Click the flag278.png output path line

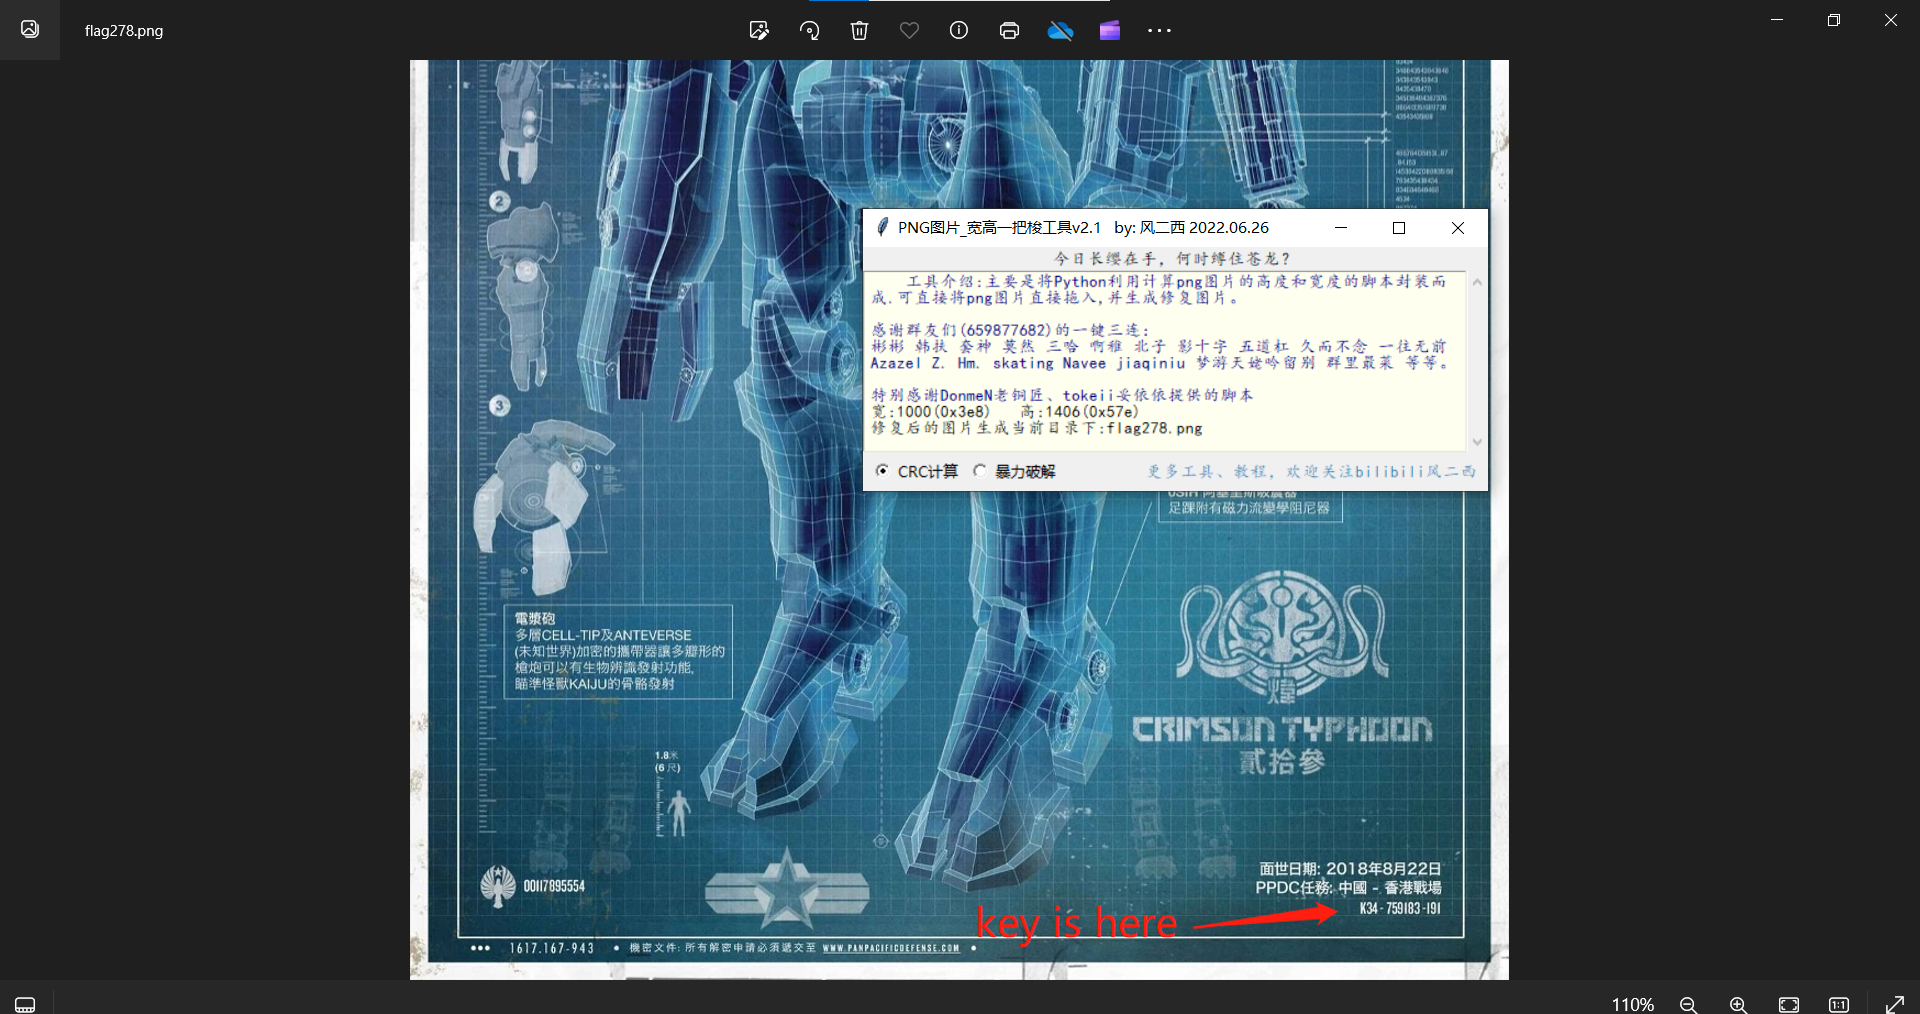1037,428
